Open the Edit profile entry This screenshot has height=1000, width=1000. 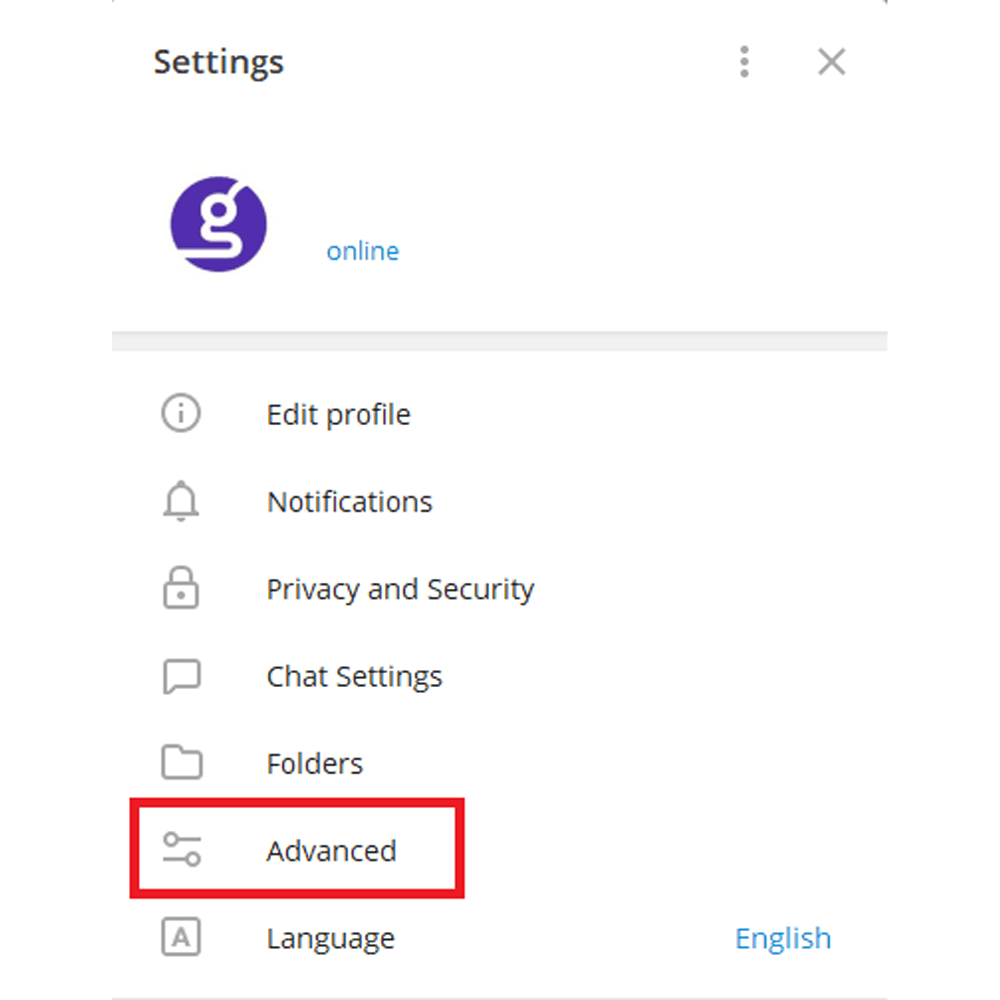(x=338, y=414)
